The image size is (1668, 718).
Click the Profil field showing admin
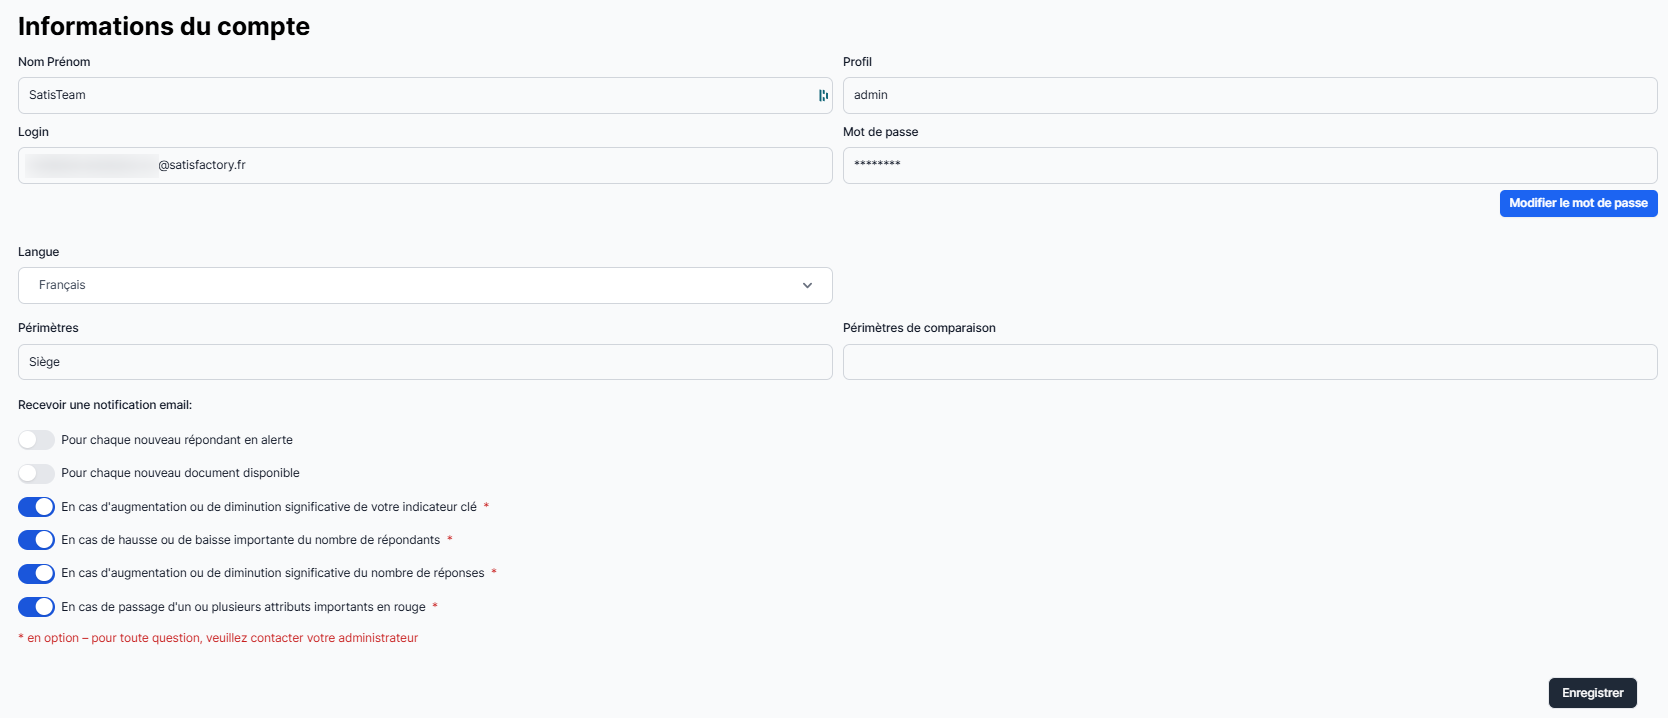pyautogui.click(x=1249, y=95)
